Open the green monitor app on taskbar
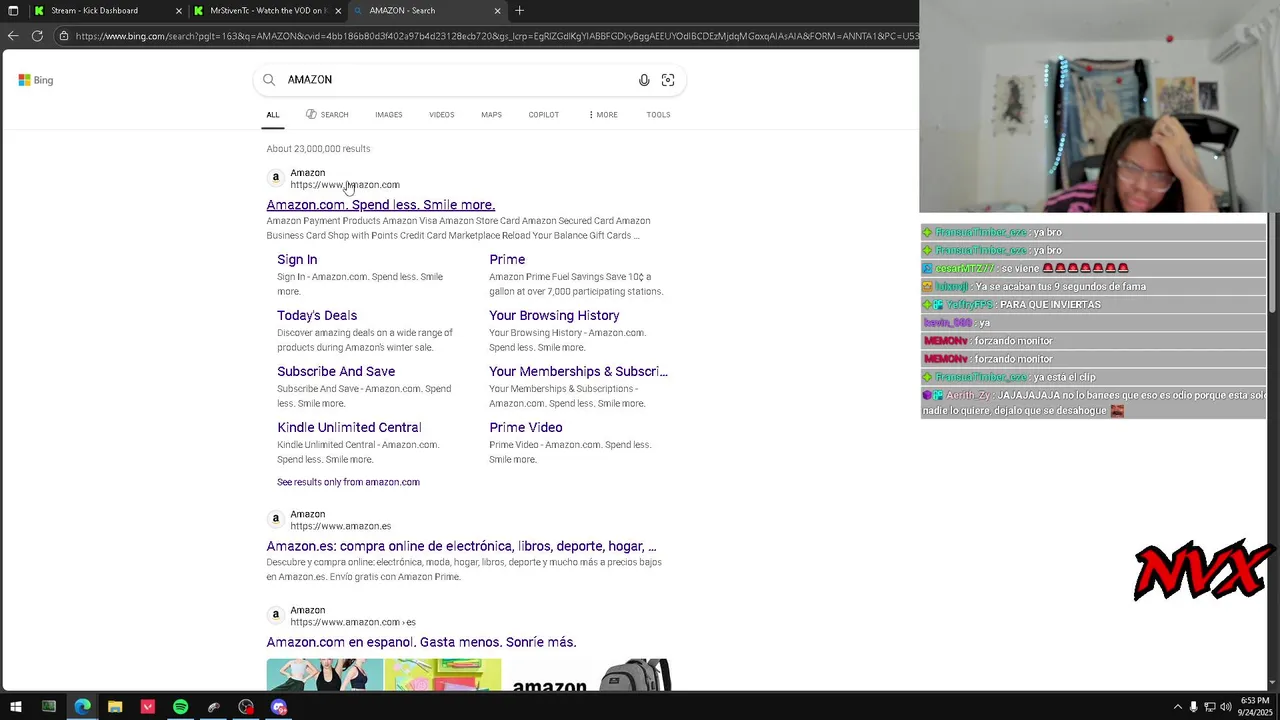 coord(49,707)
